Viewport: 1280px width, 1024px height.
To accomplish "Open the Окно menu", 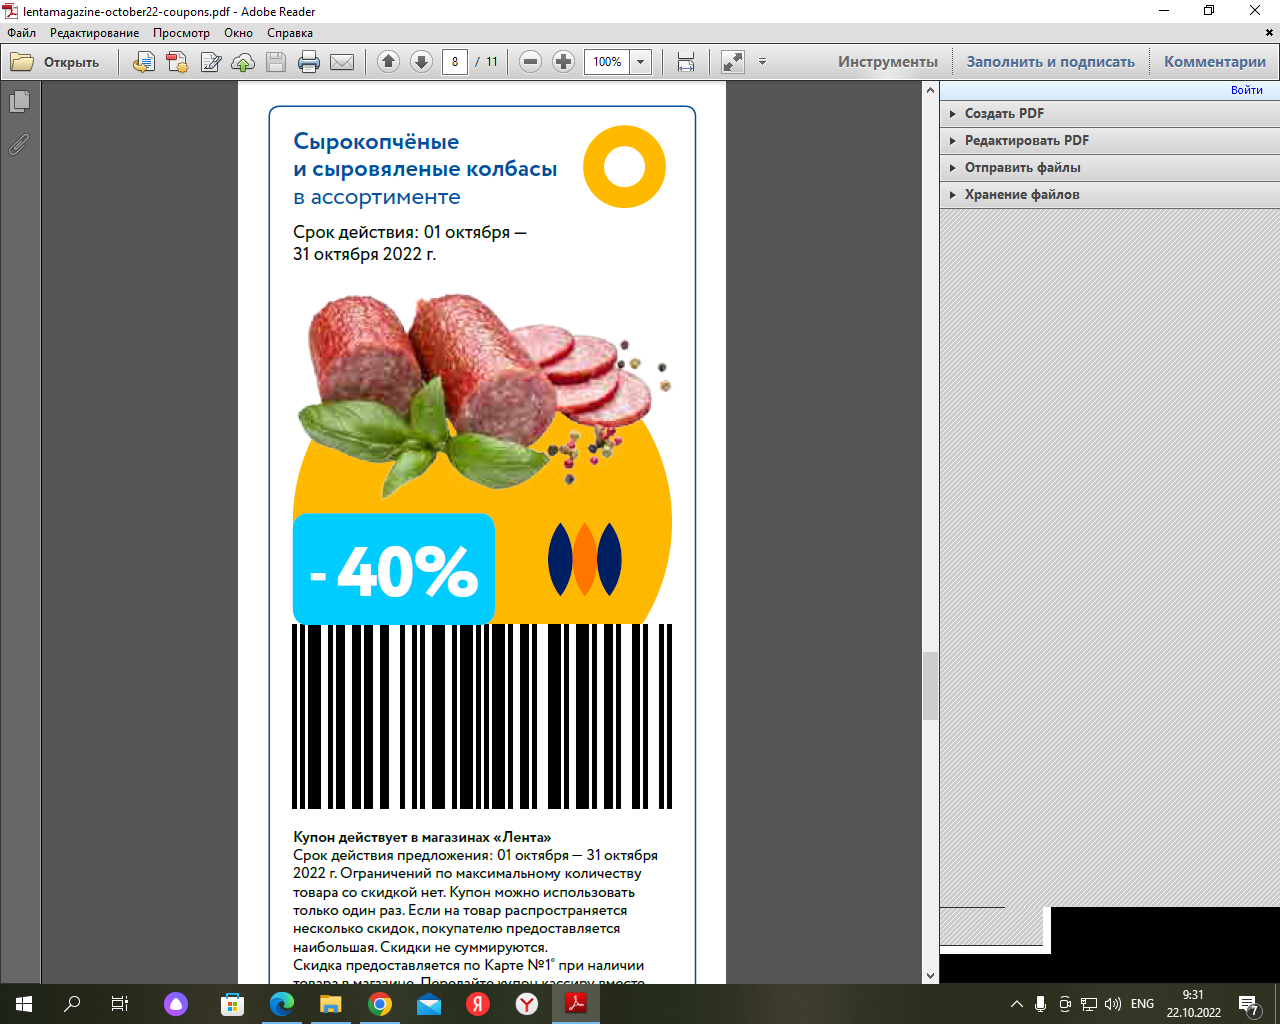I will coord(239,33).
